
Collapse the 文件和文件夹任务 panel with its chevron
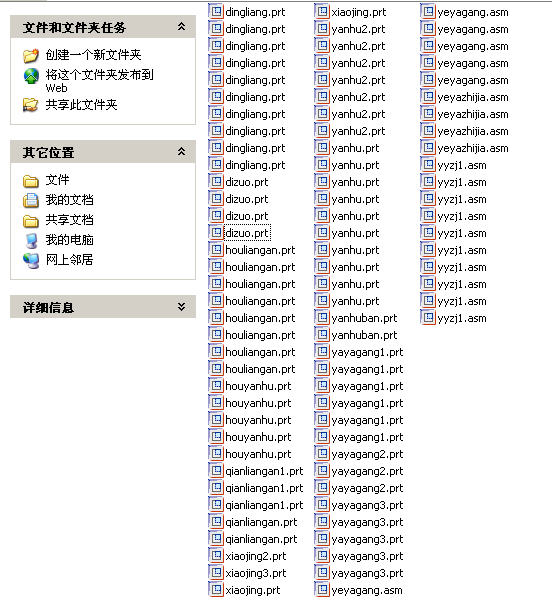pyautogui.click(x=181, y=27)
